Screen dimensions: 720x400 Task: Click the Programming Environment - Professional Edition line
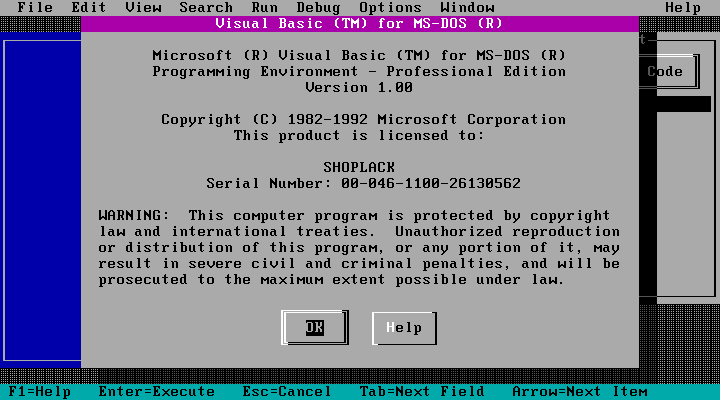pyautogui.click(x=359, y=72)
